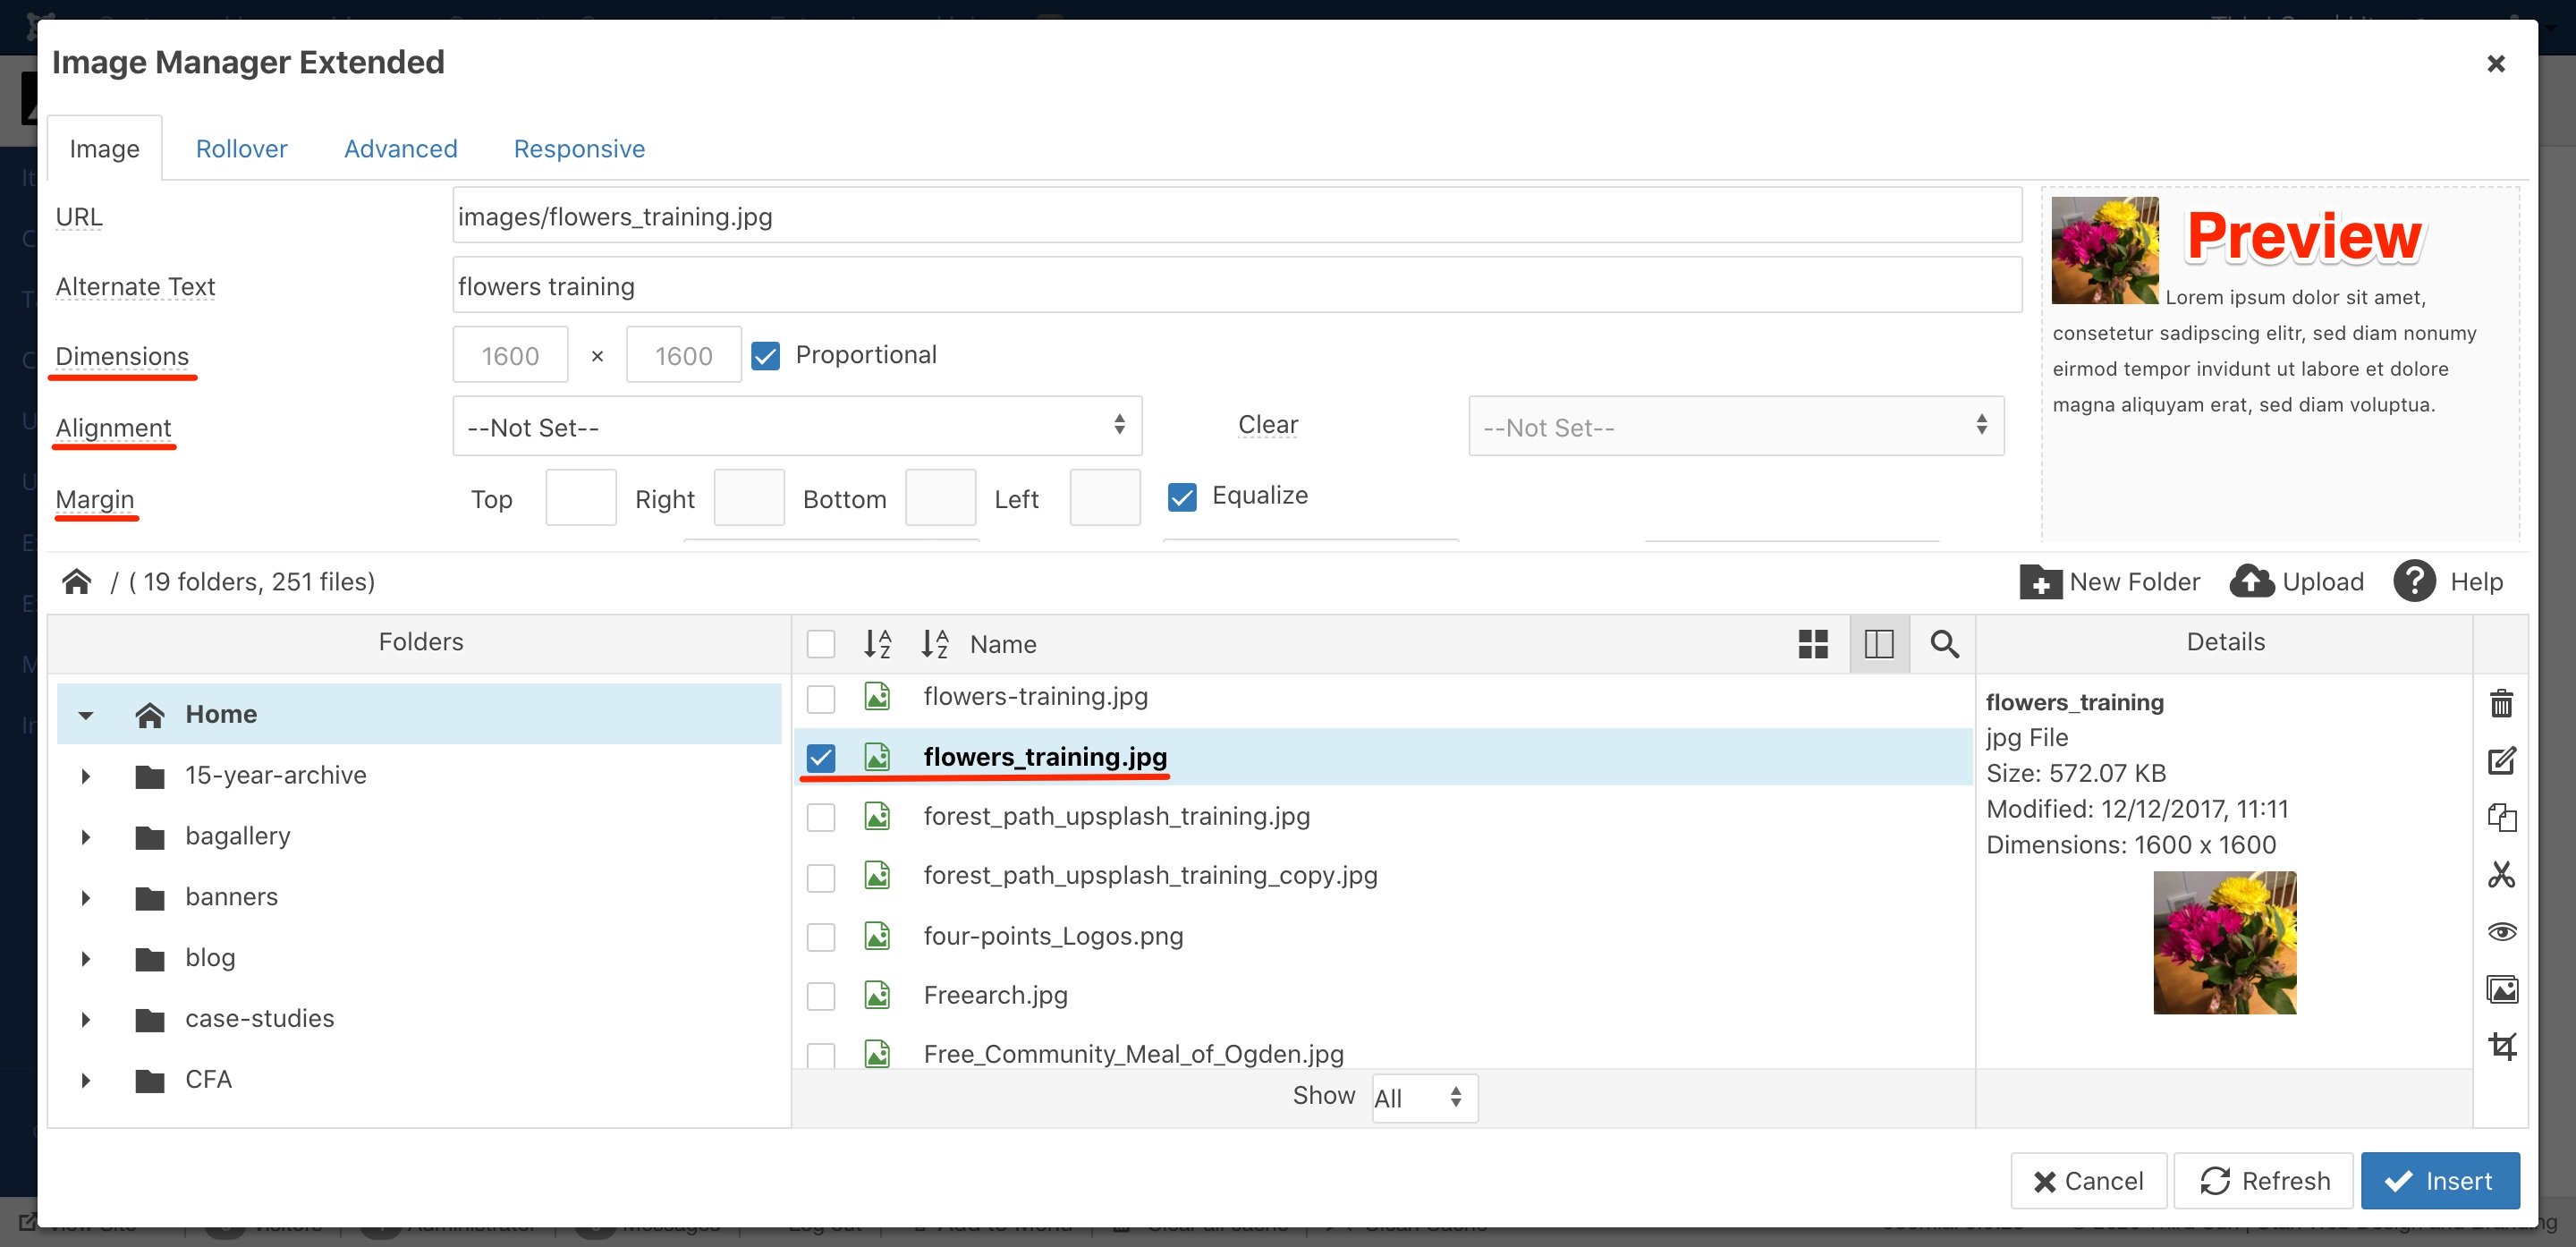Switch to the Rollover tab
The width and height of the screenshot is (2576, 1247).
[x=241, y=149]
